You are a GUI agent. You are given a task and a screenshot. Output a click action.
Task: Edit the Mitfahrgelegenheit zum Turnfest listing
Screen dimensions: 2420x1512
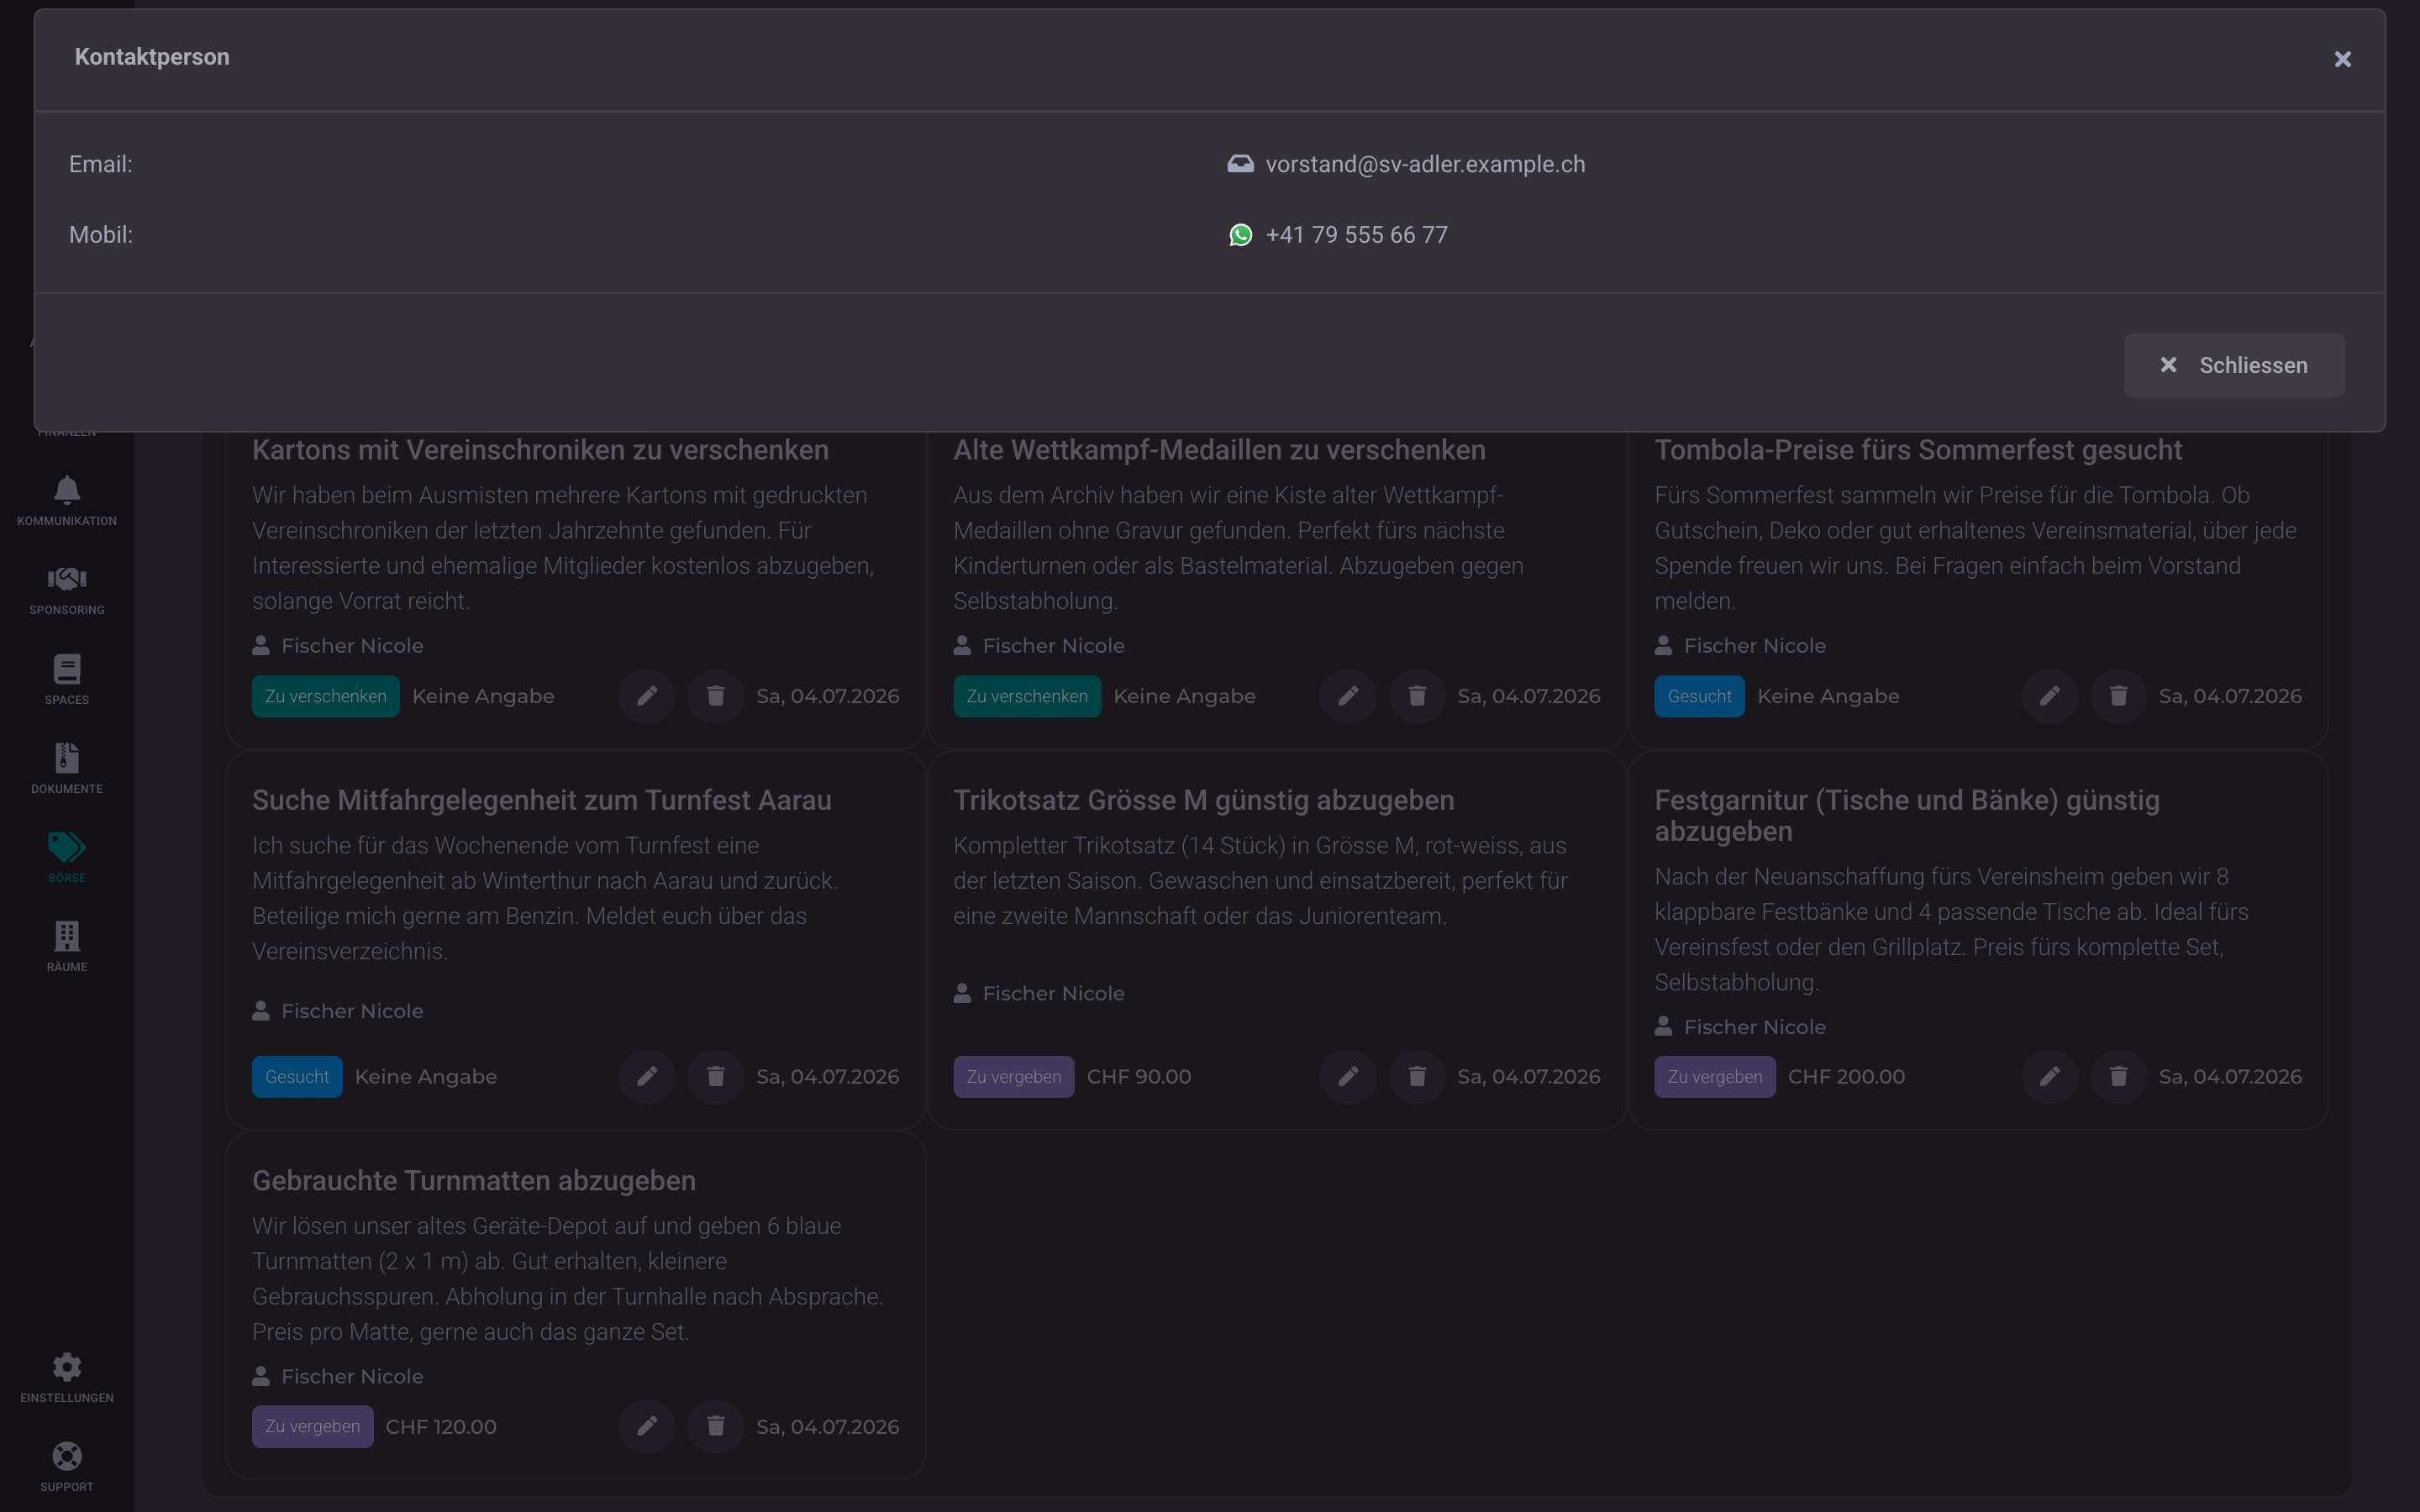(x=647, y=1077)
